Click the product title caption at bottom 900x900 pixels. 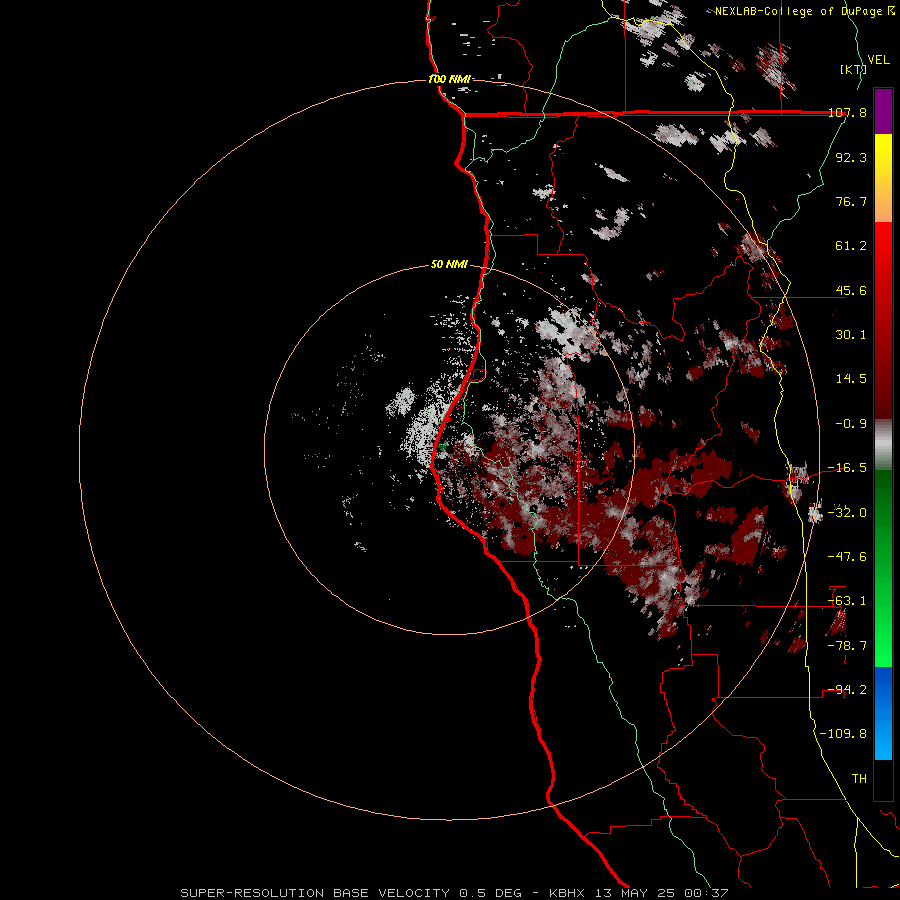[455, 893]
